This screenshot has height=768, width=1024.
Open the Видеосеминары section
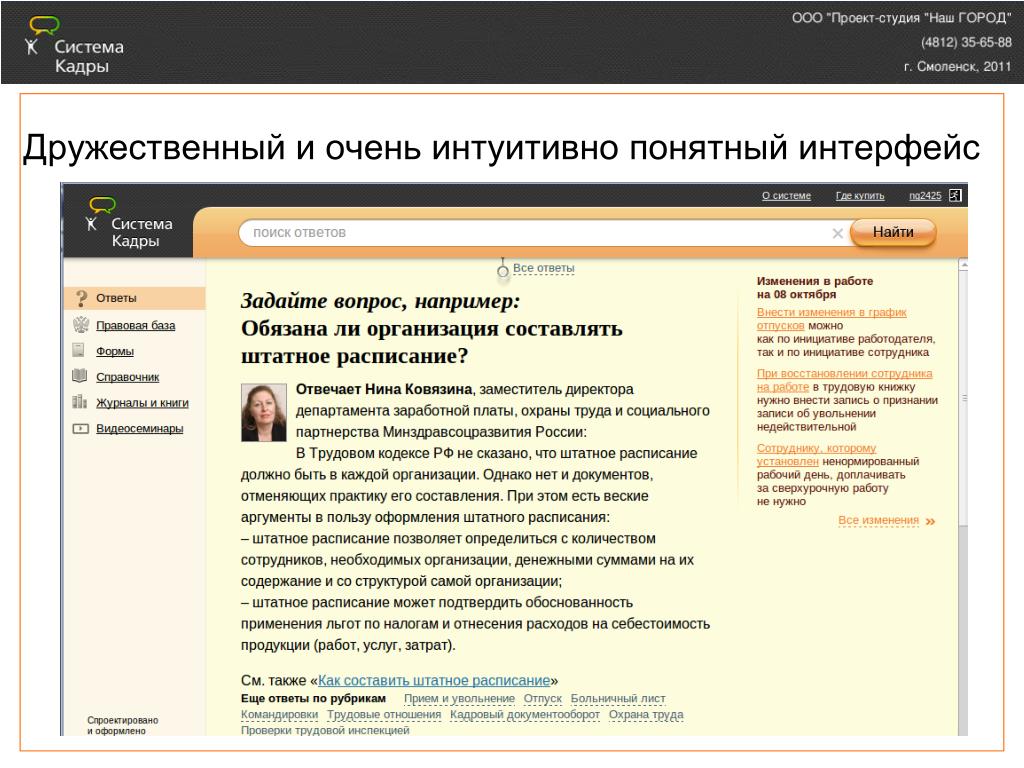[139, 428]
